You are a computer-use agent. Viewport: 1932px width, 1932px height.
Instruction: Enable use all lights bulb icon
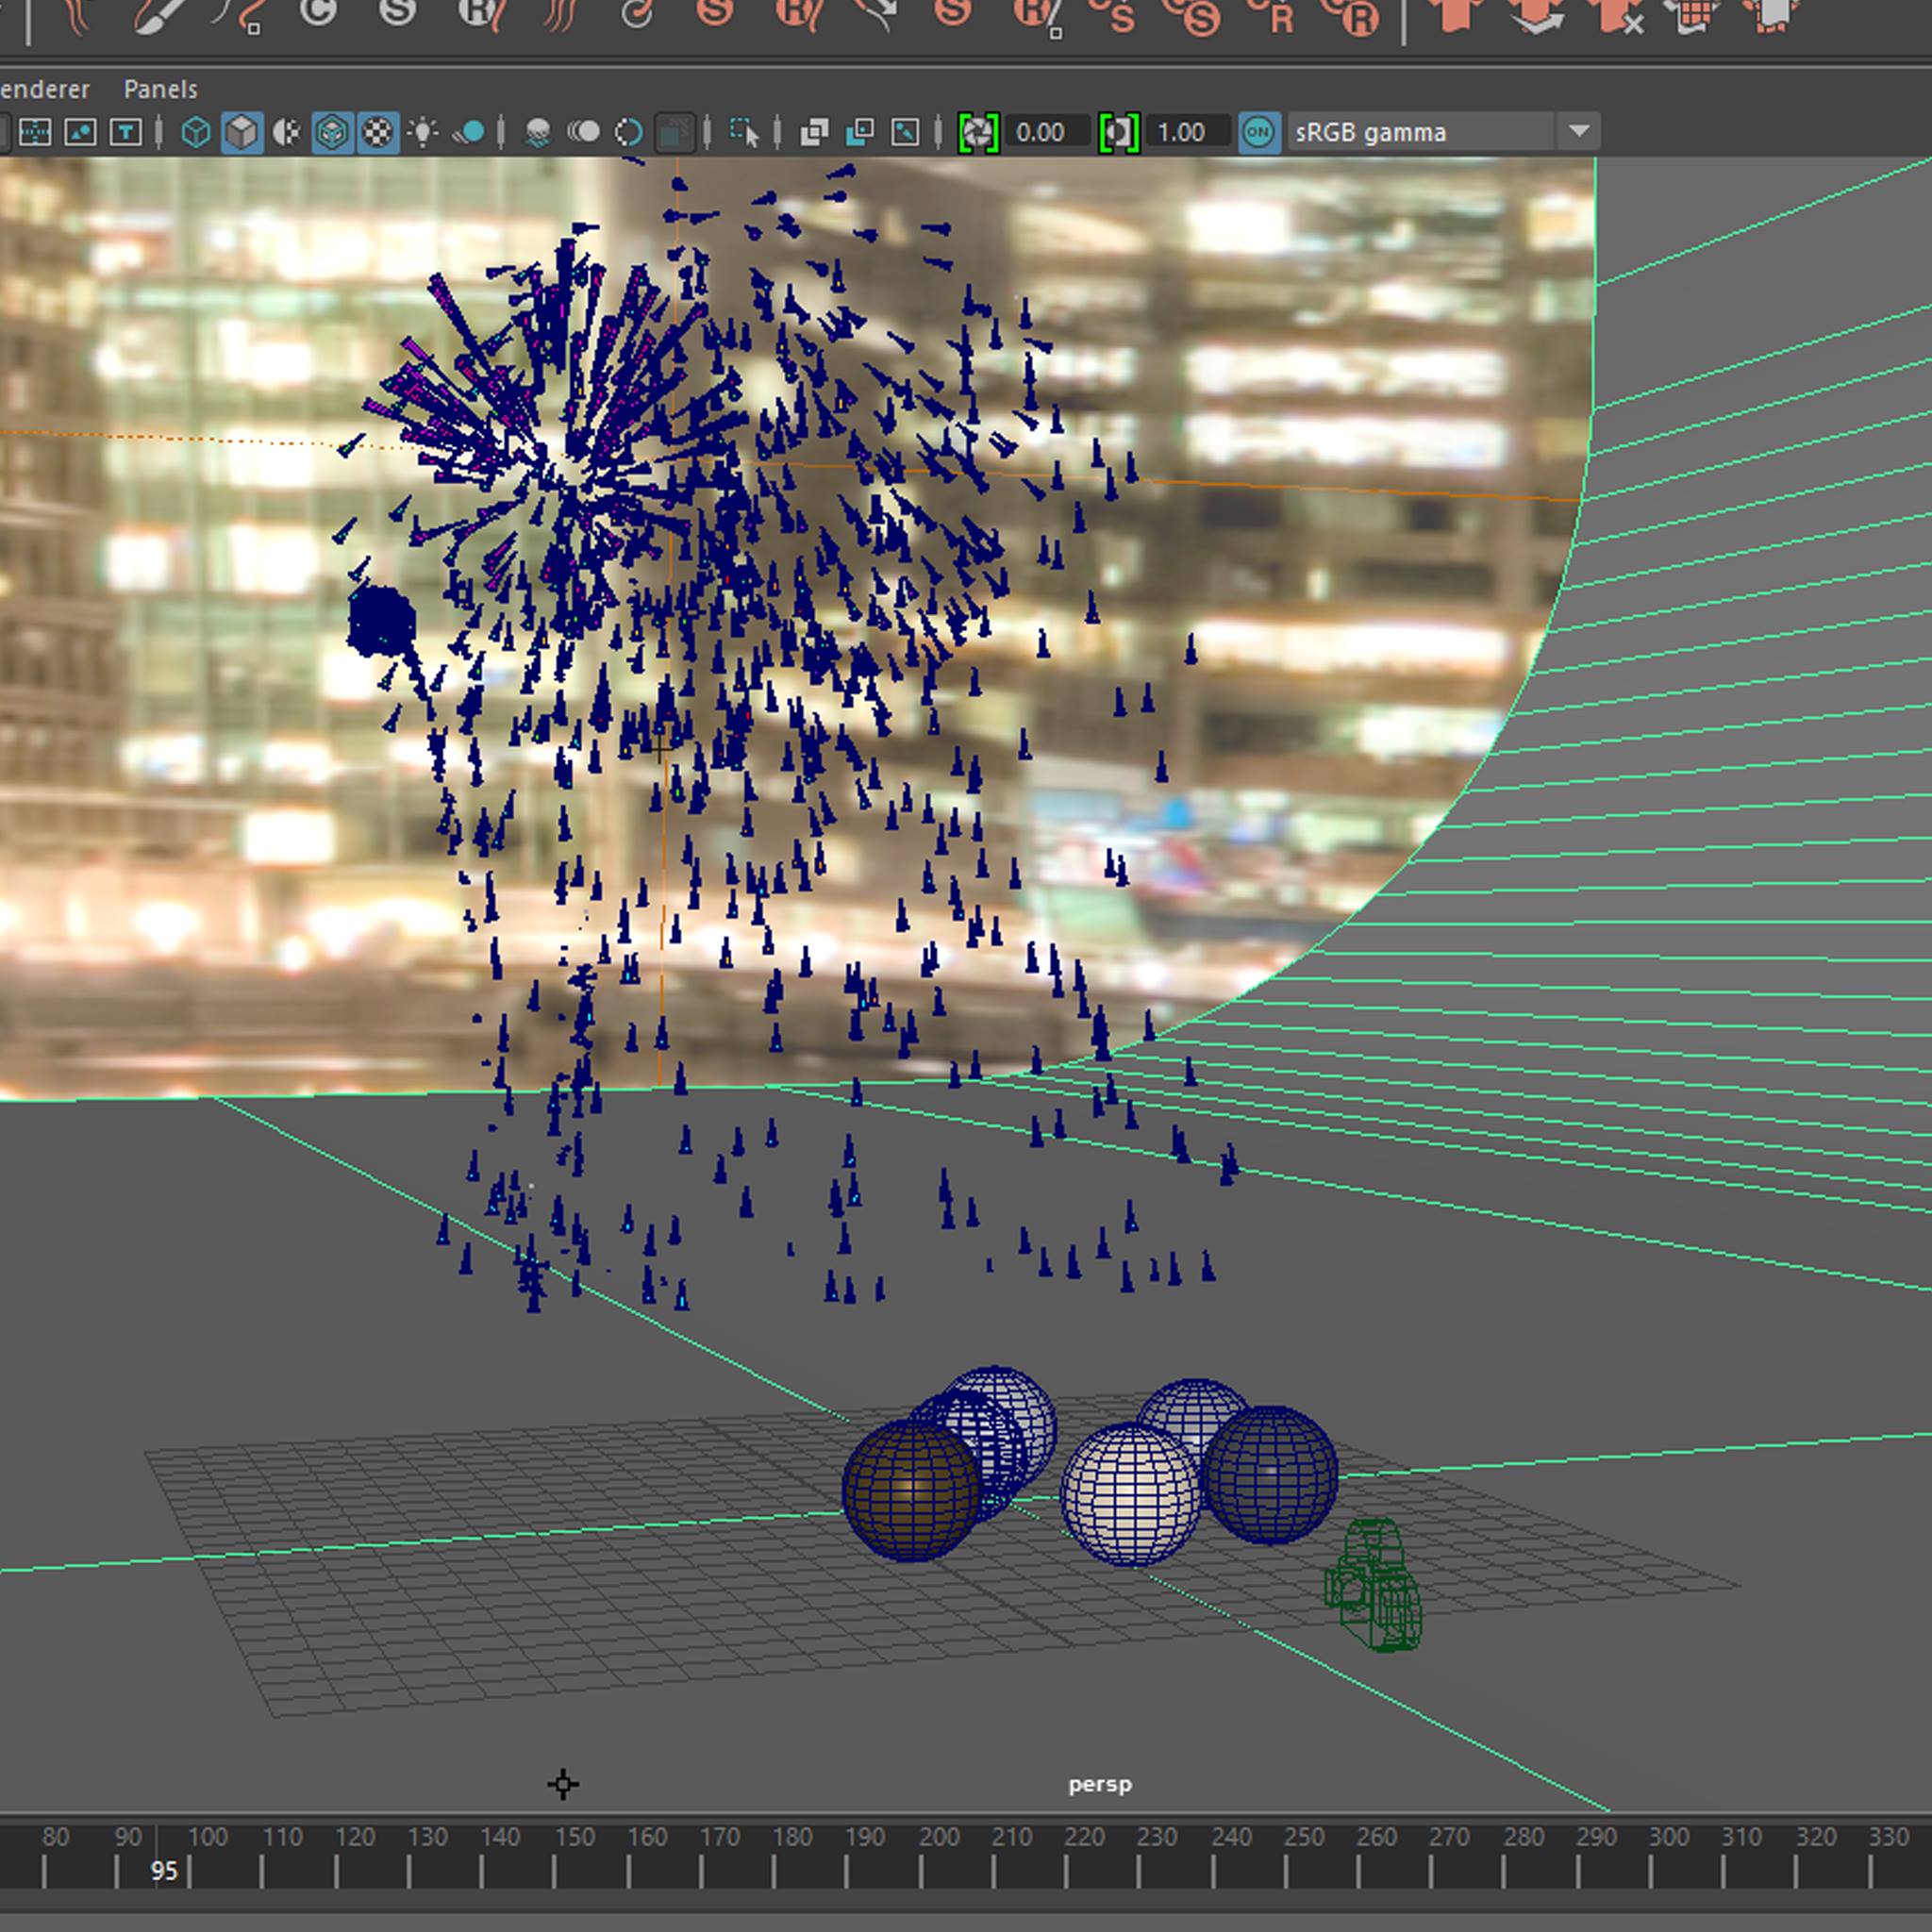(423, 132)
